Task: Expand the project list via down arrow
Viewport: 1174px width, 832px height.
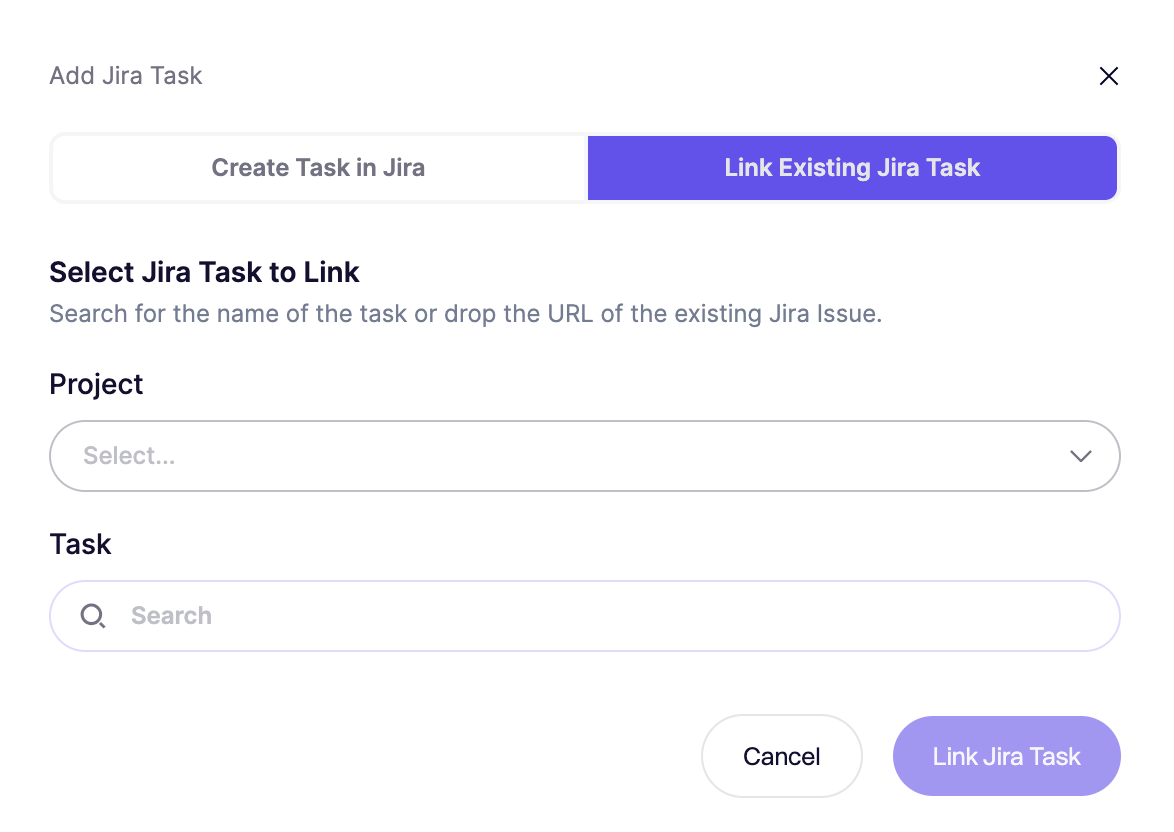Action: coord(1080,456)
